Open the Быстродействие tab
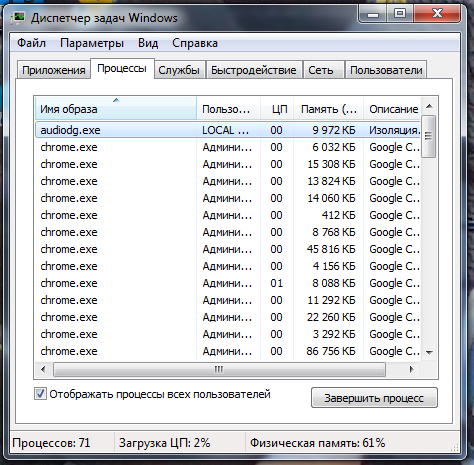This screenshot has width=474, height=465. pos(254,70)
